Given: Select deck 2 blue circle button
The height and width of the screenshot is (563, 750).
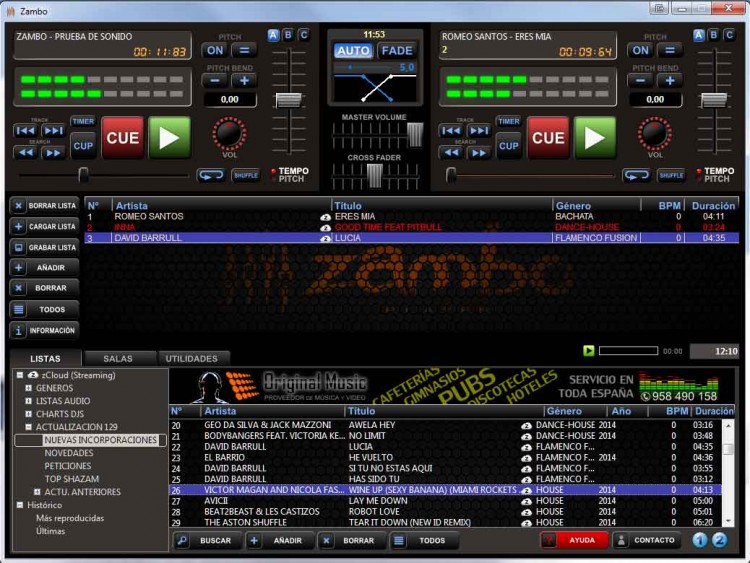Looking at the screenshot, I should click(719, 540).
